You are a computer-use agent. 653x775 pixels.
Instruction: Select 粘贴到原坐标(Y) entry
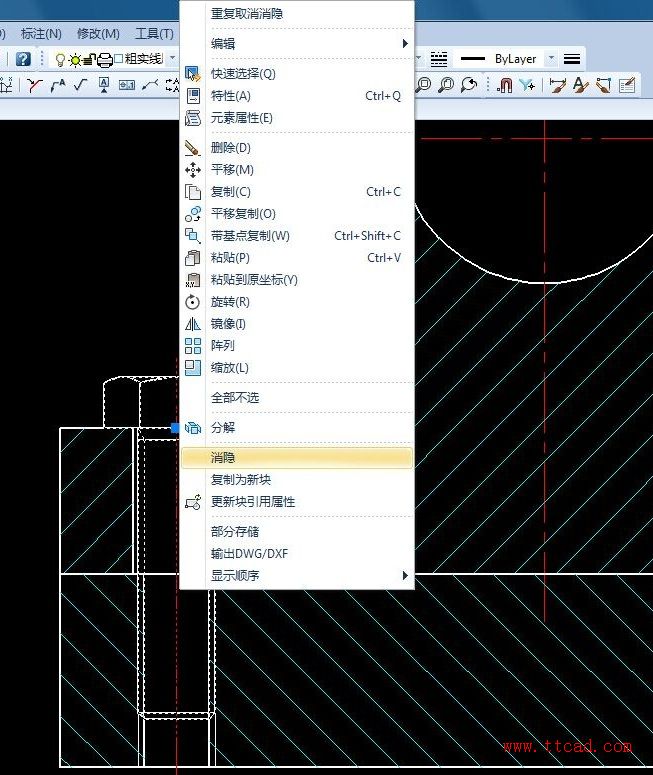pos(297,280)
